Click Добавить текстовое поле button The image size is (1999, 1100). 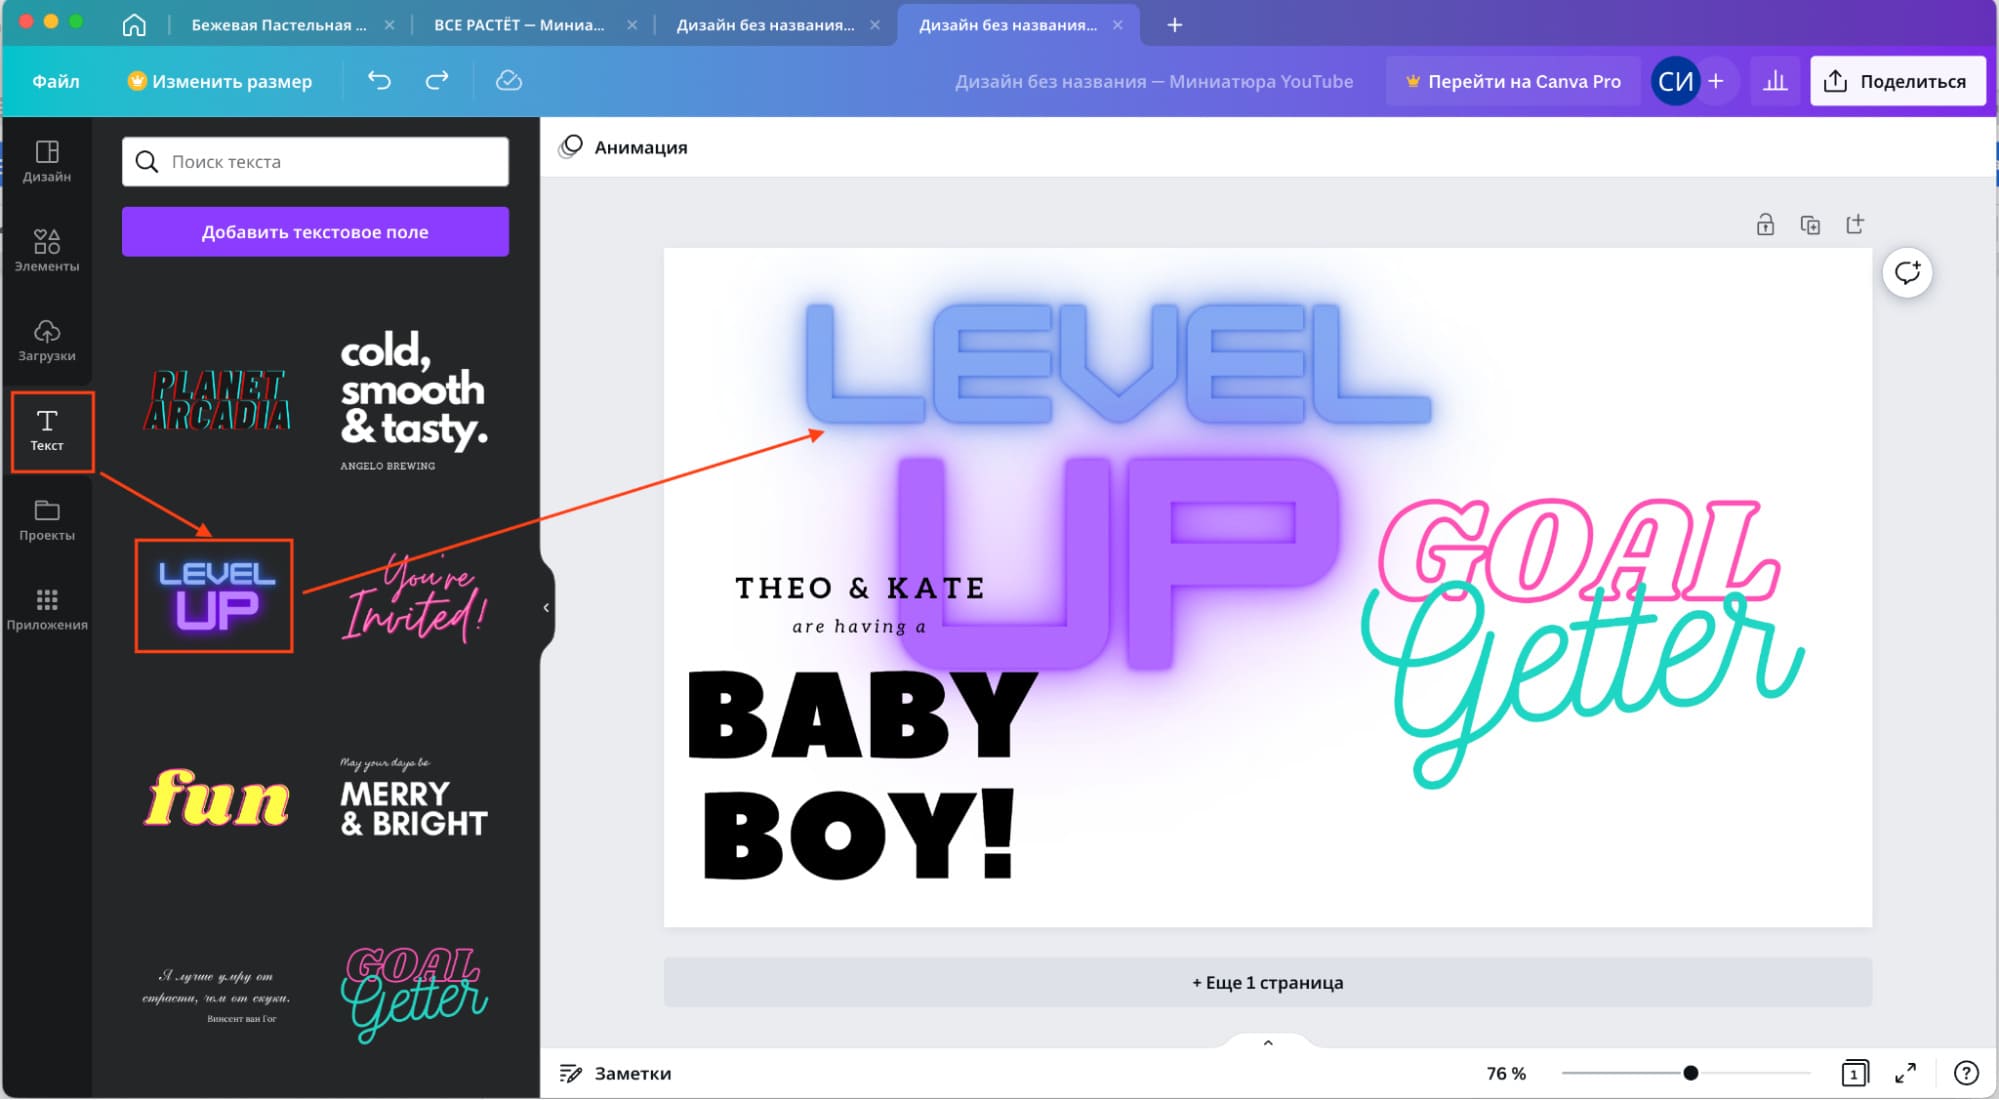[x=315, y=232]
